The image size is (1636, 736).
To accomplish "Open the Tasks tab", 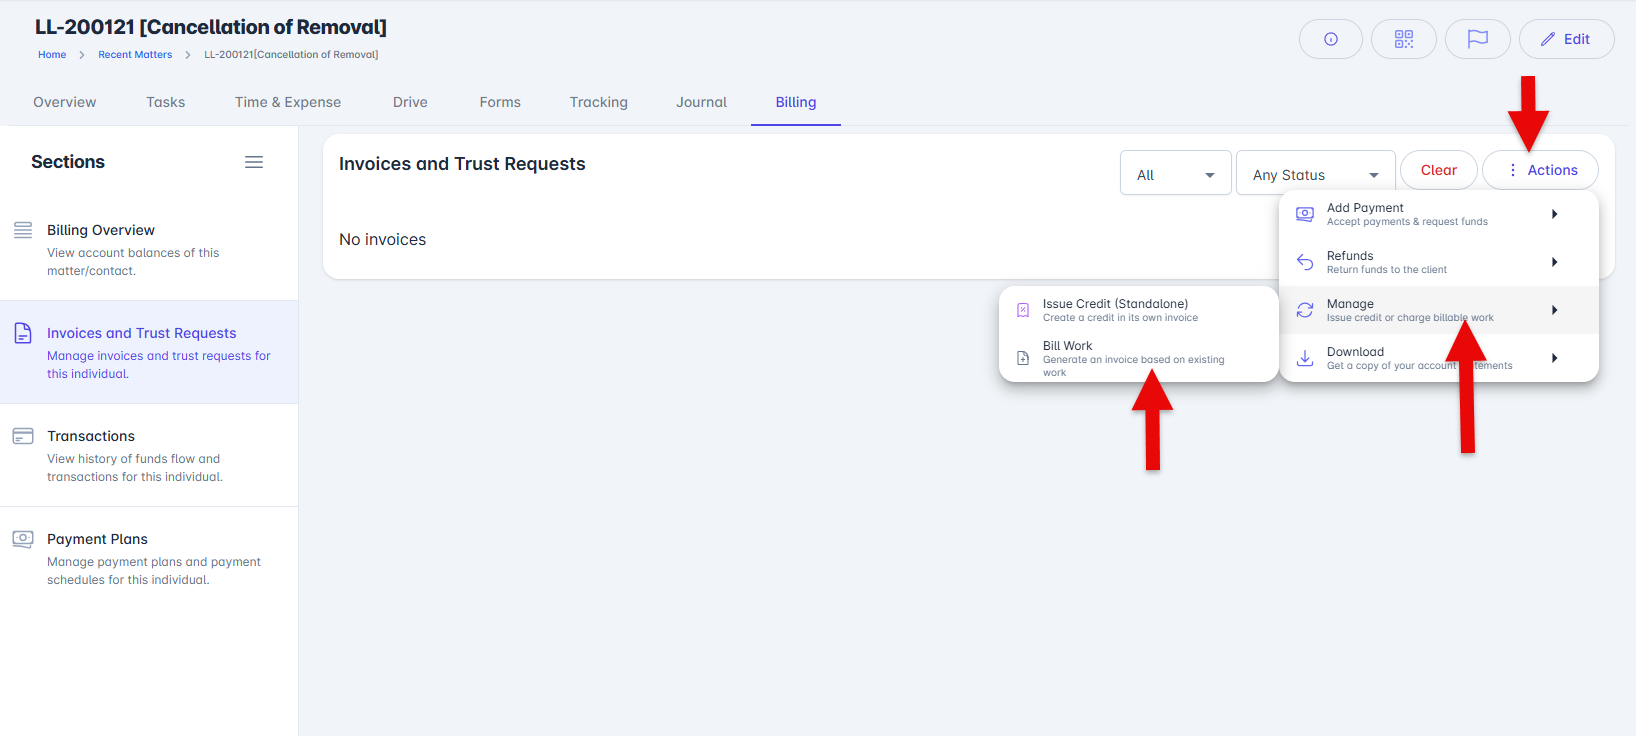I will (166, 102).
